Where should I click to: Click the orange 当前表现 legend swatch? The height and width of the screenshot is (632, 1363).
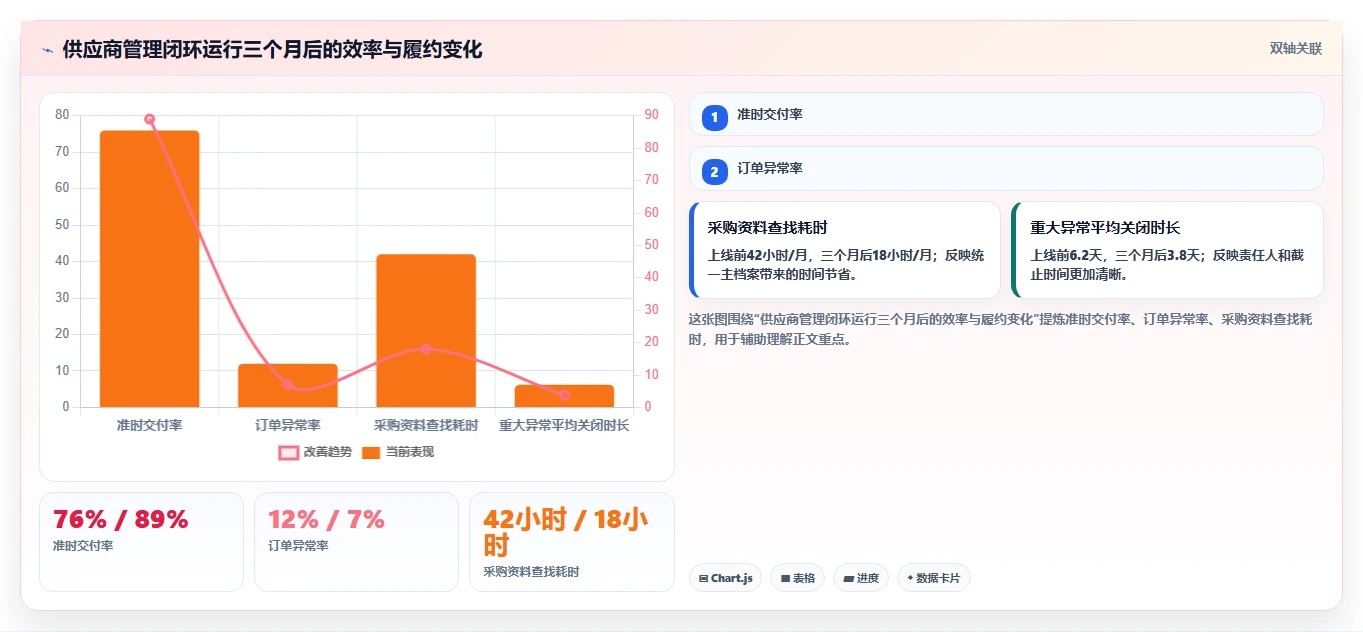click(371, 452)
